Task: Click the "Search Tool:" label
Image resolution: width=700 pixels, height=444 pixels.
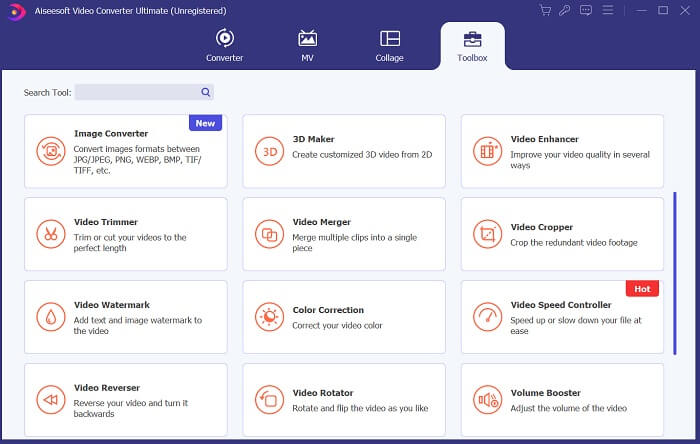Action: [47, 92]
